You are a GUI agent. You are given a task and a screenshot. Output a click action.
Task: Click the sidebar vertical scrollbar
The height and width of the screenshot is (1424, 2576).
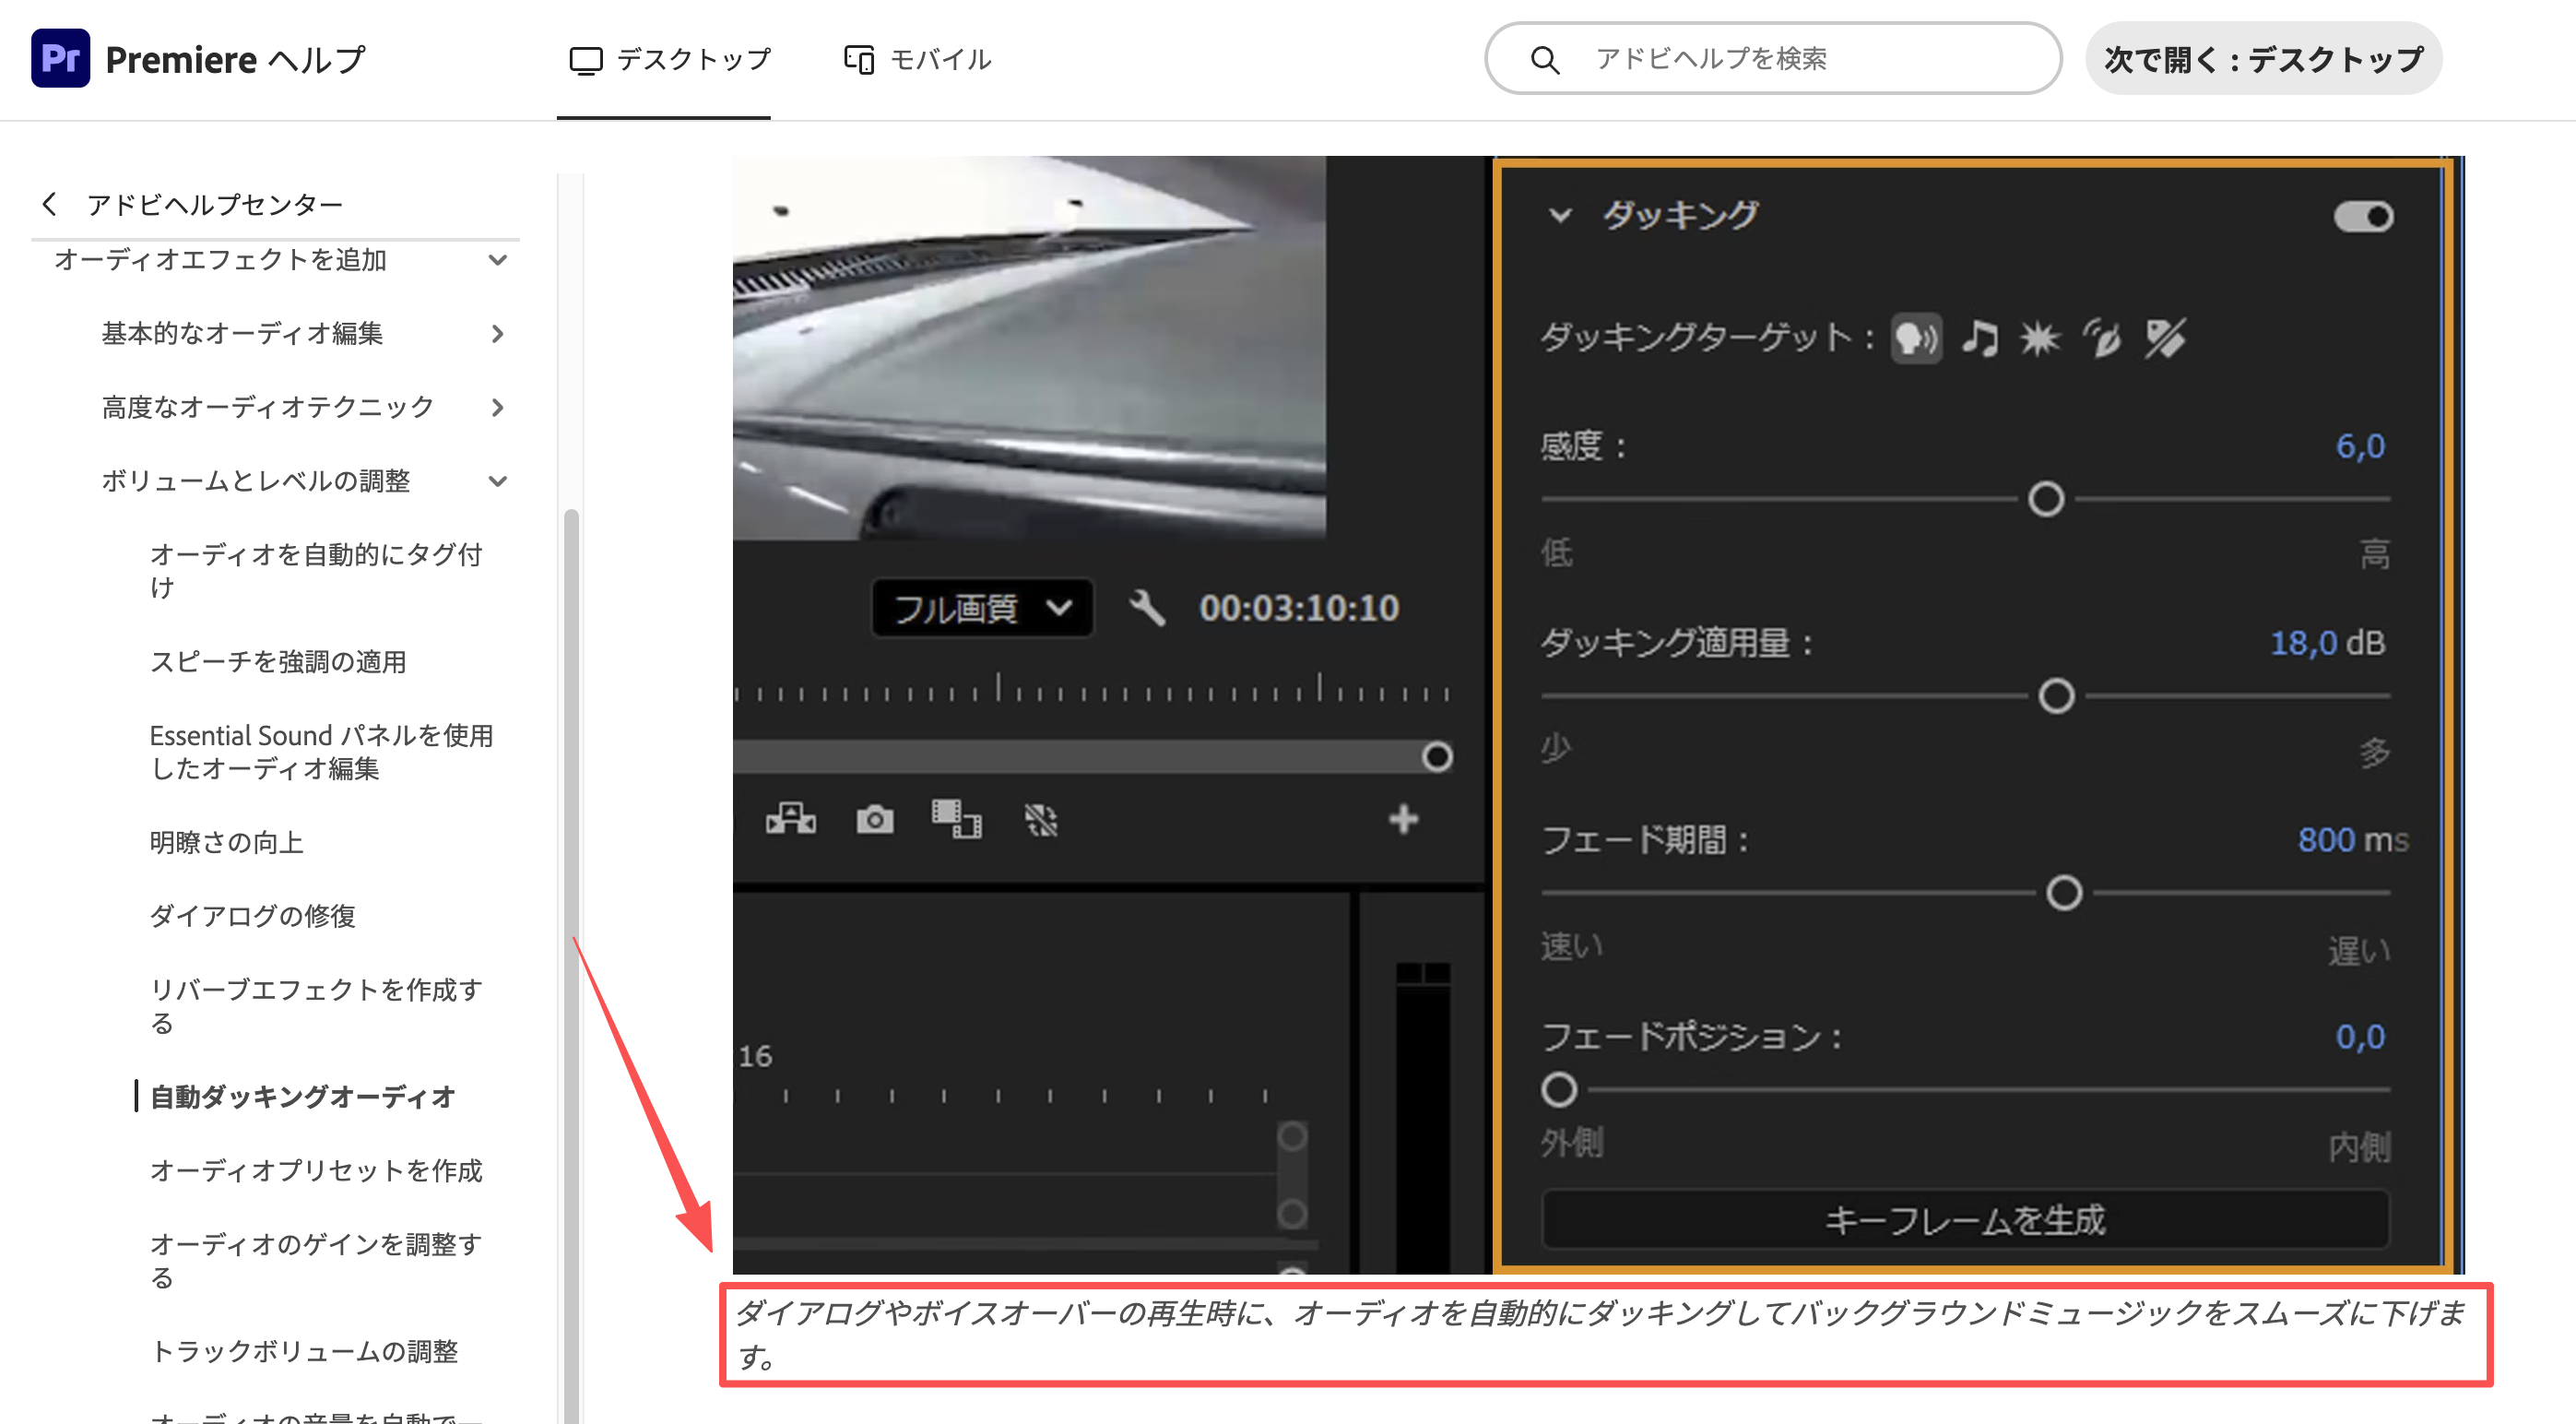[571, 965]
